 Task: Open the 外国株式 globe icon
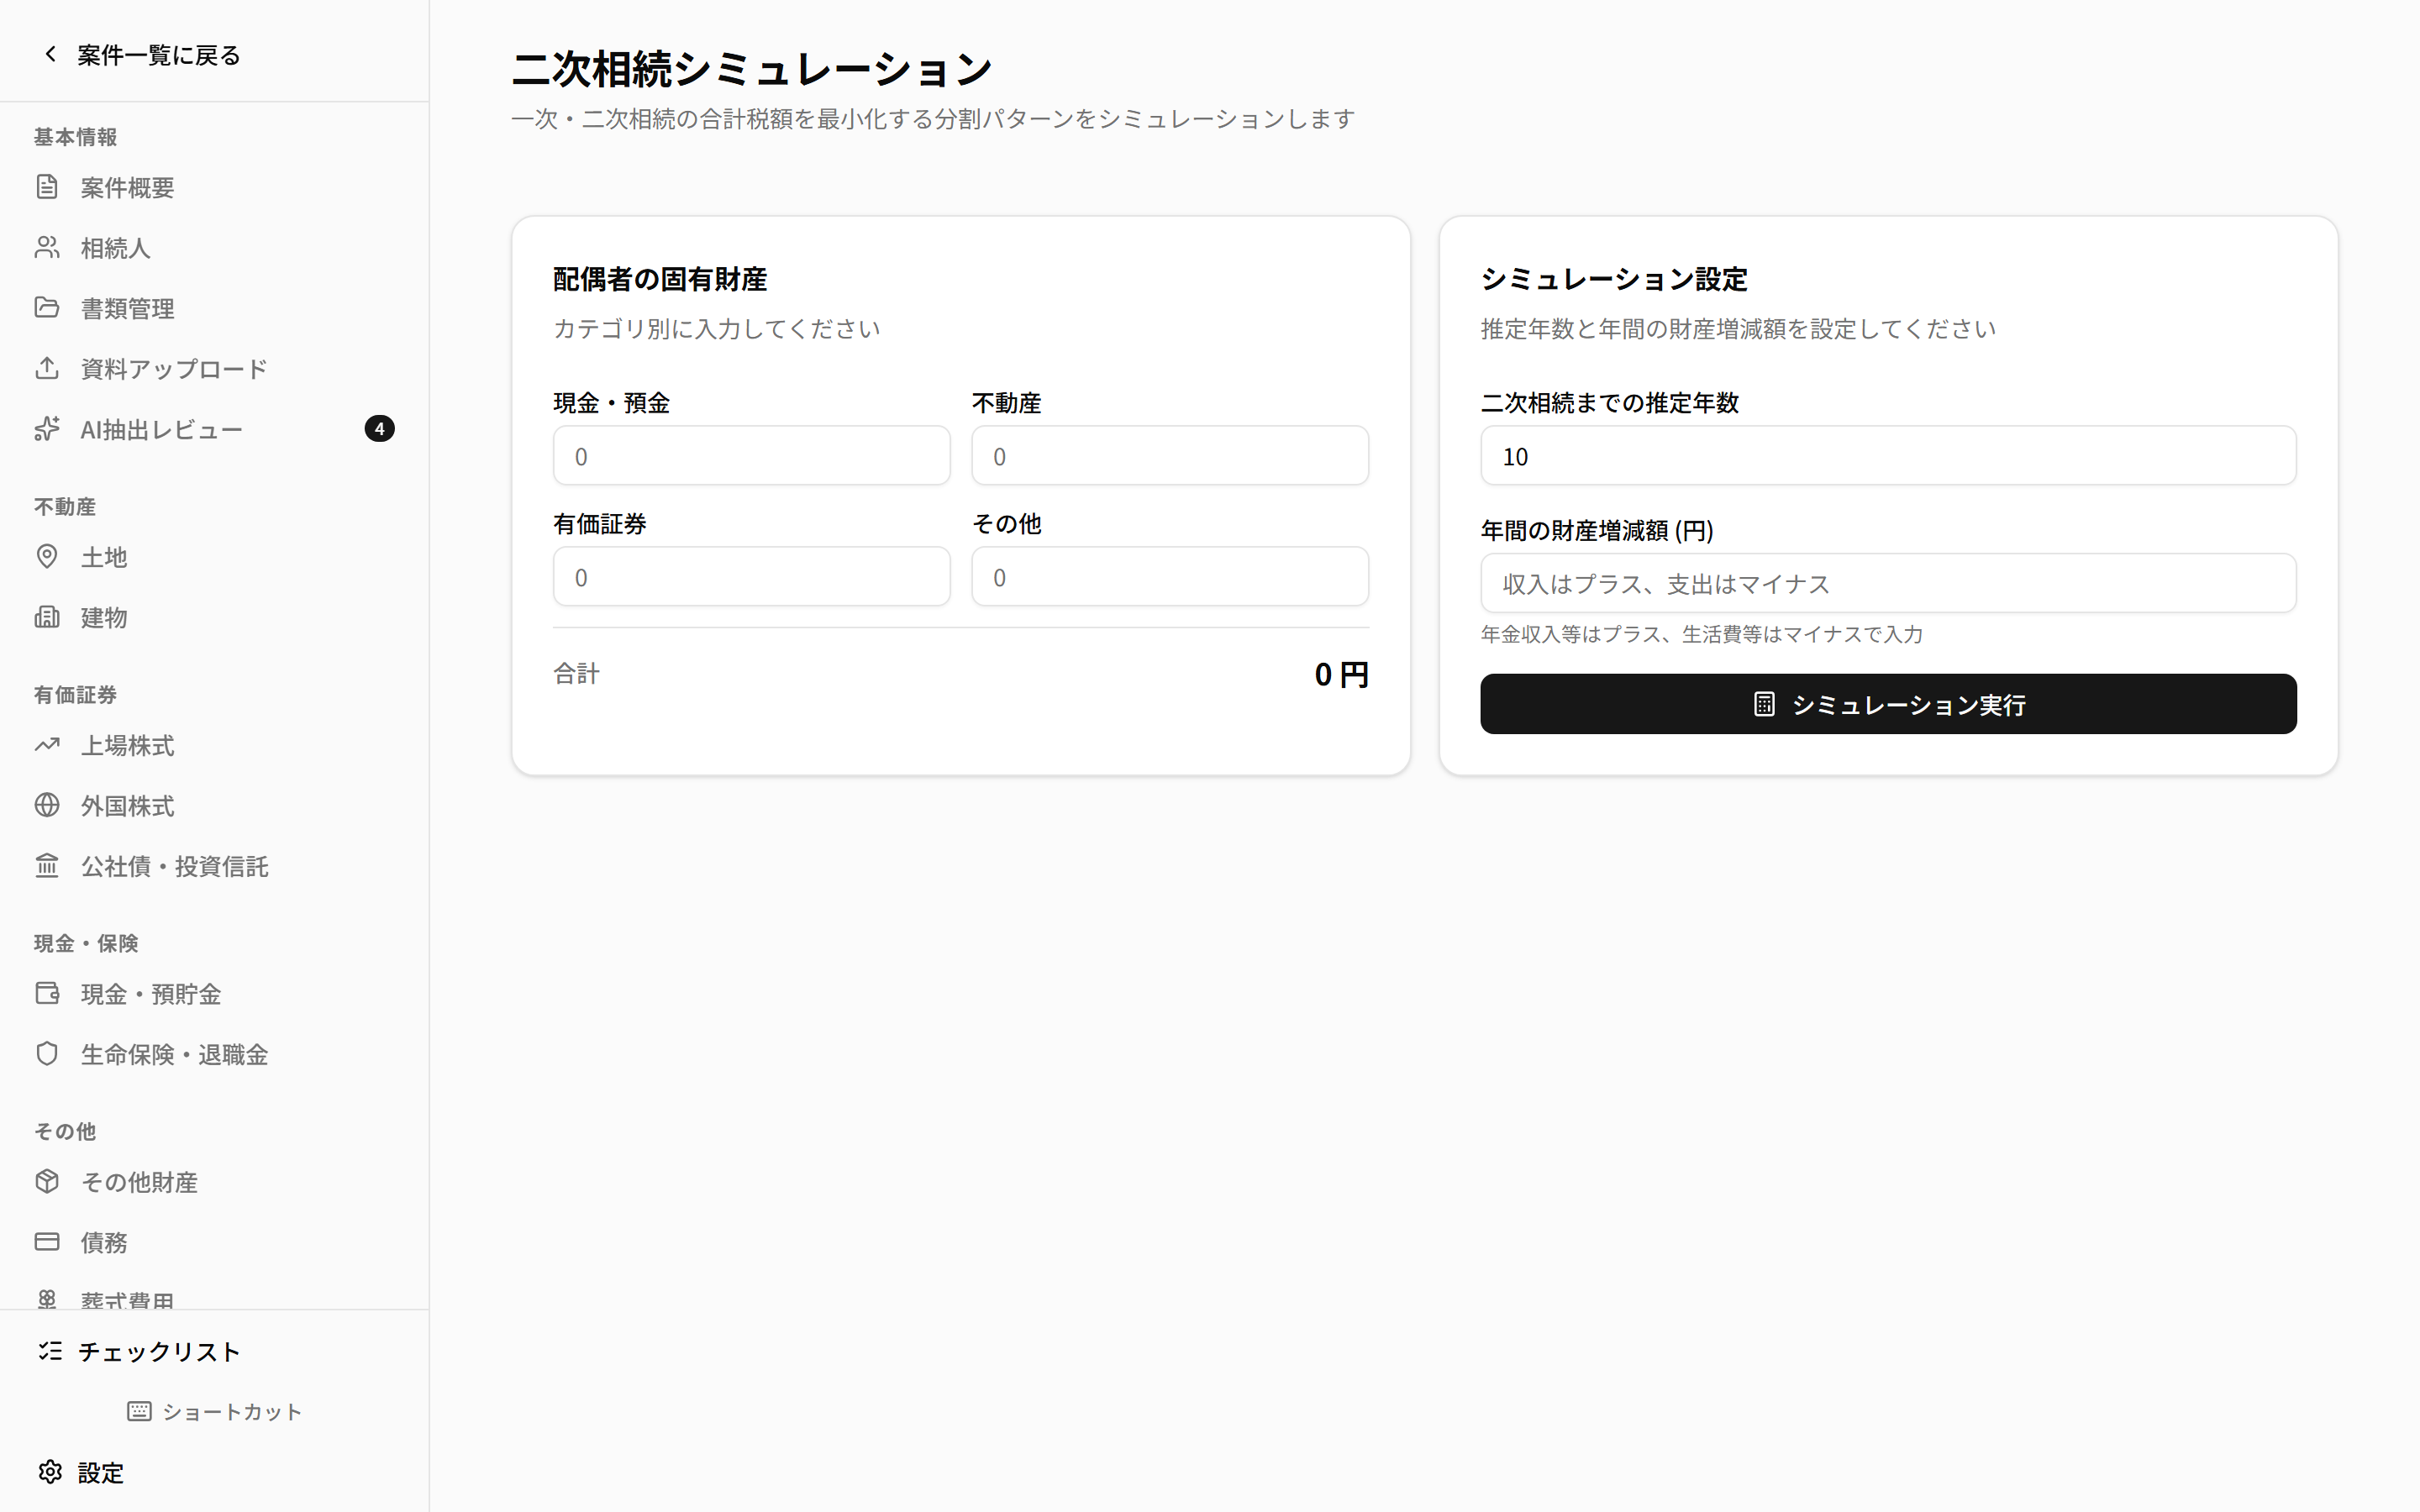(48, 805)
